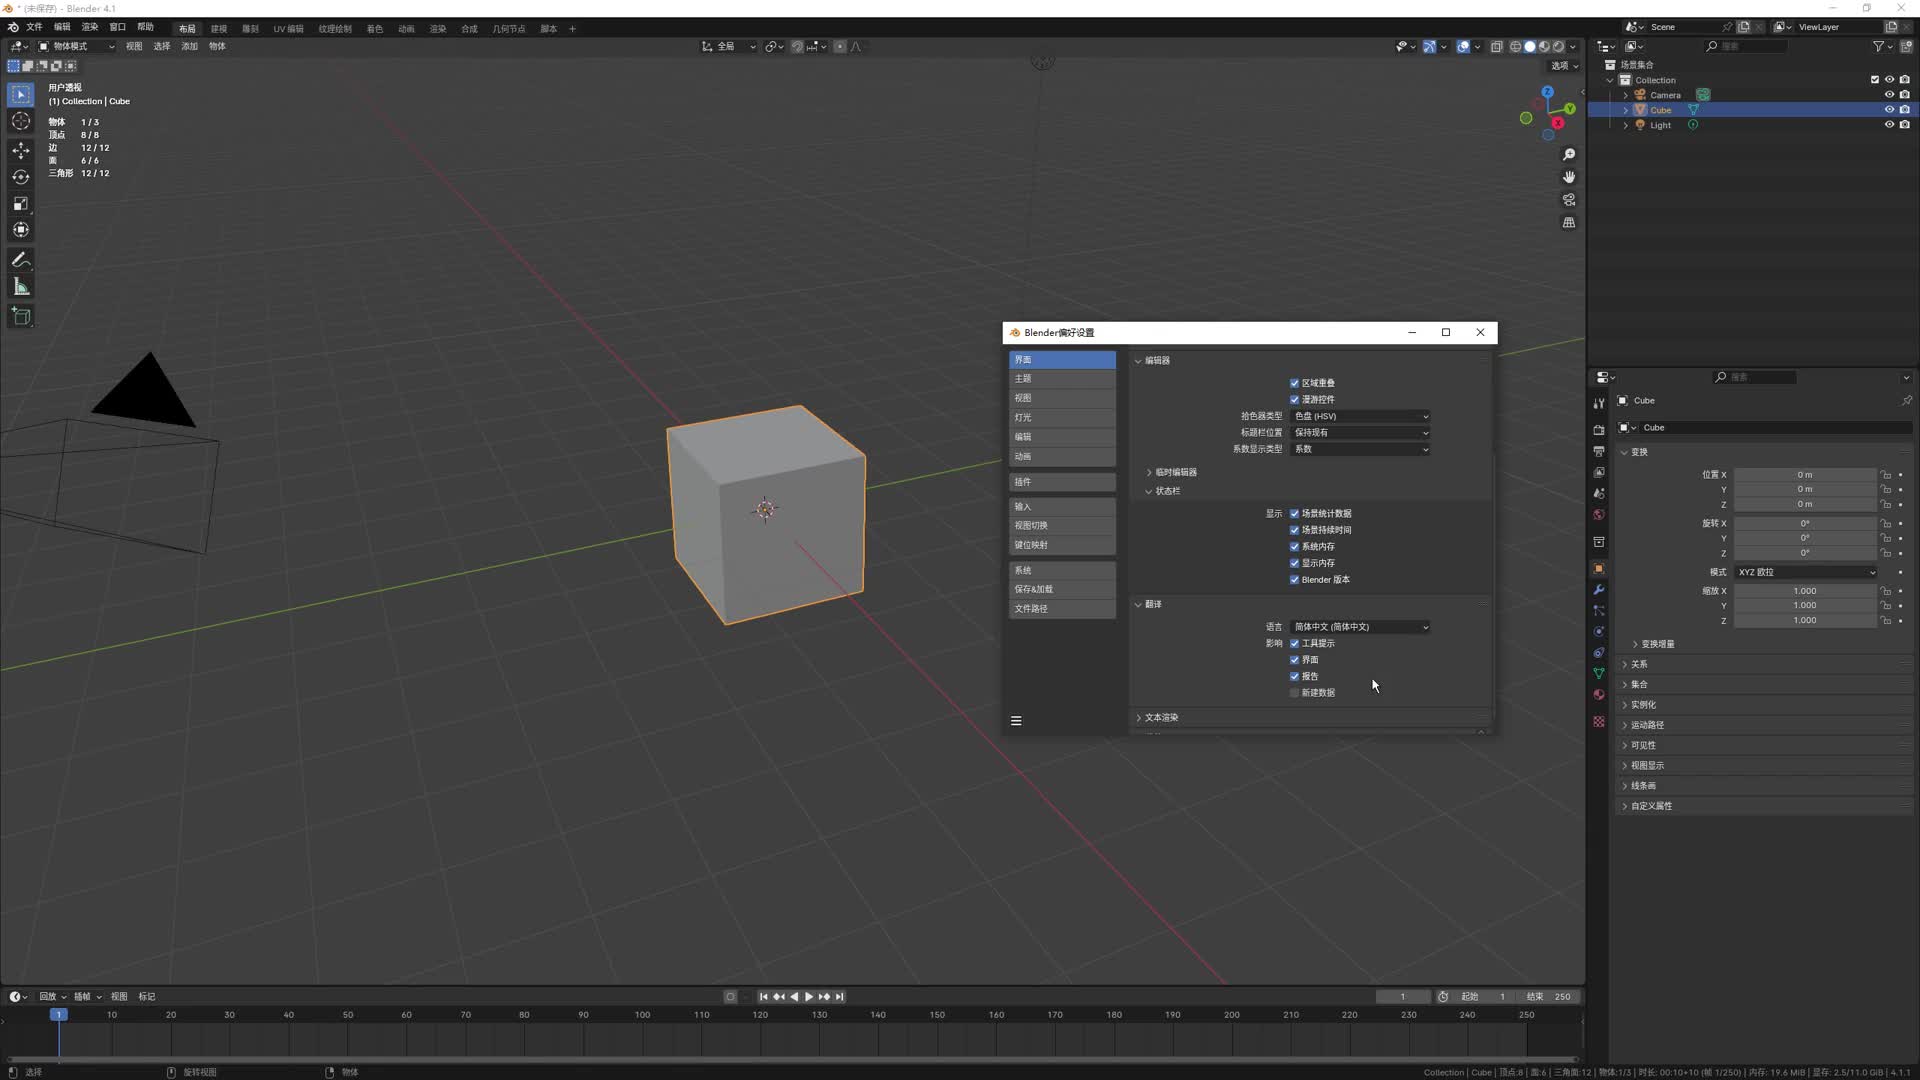The image size is (1920, 1080).
Task: Uncheck the 漫游控件 checkbox
Action: (1294, 399)
